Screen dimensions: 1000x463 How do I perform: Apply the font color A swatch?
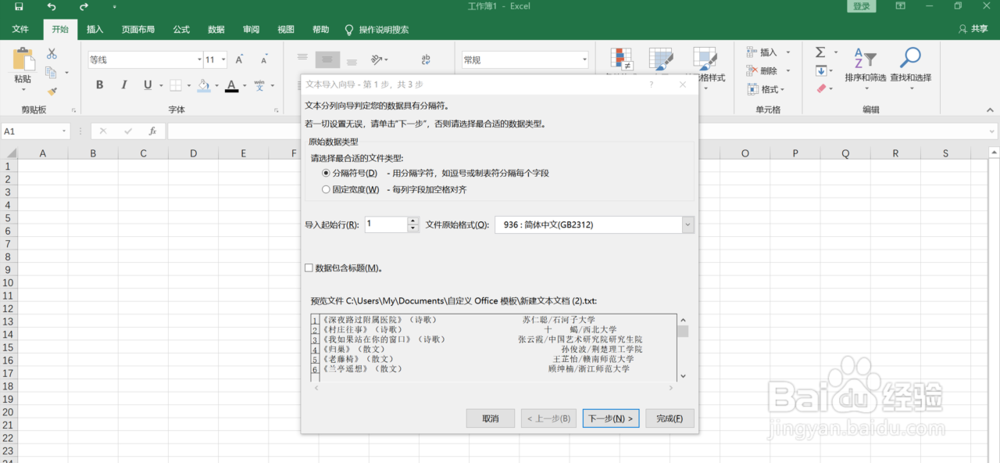tap(232, 85)
